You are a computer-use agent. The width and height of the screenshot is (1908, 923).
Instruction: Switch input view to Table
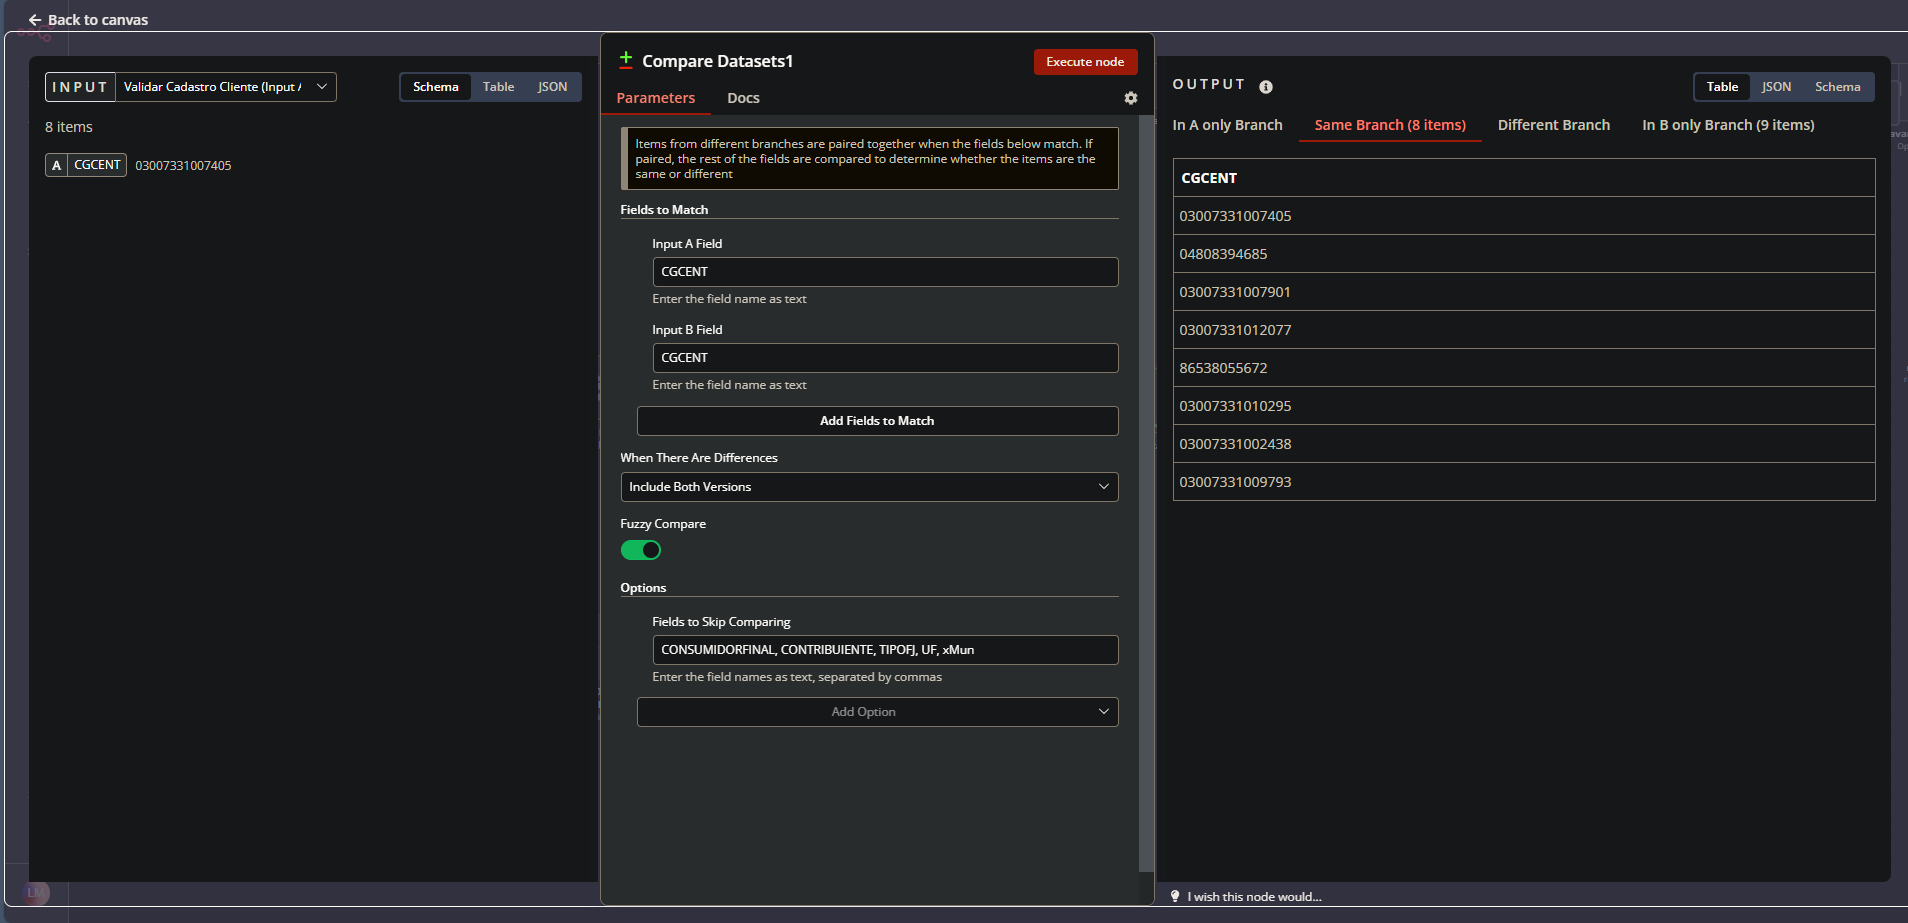pos(498,87)
